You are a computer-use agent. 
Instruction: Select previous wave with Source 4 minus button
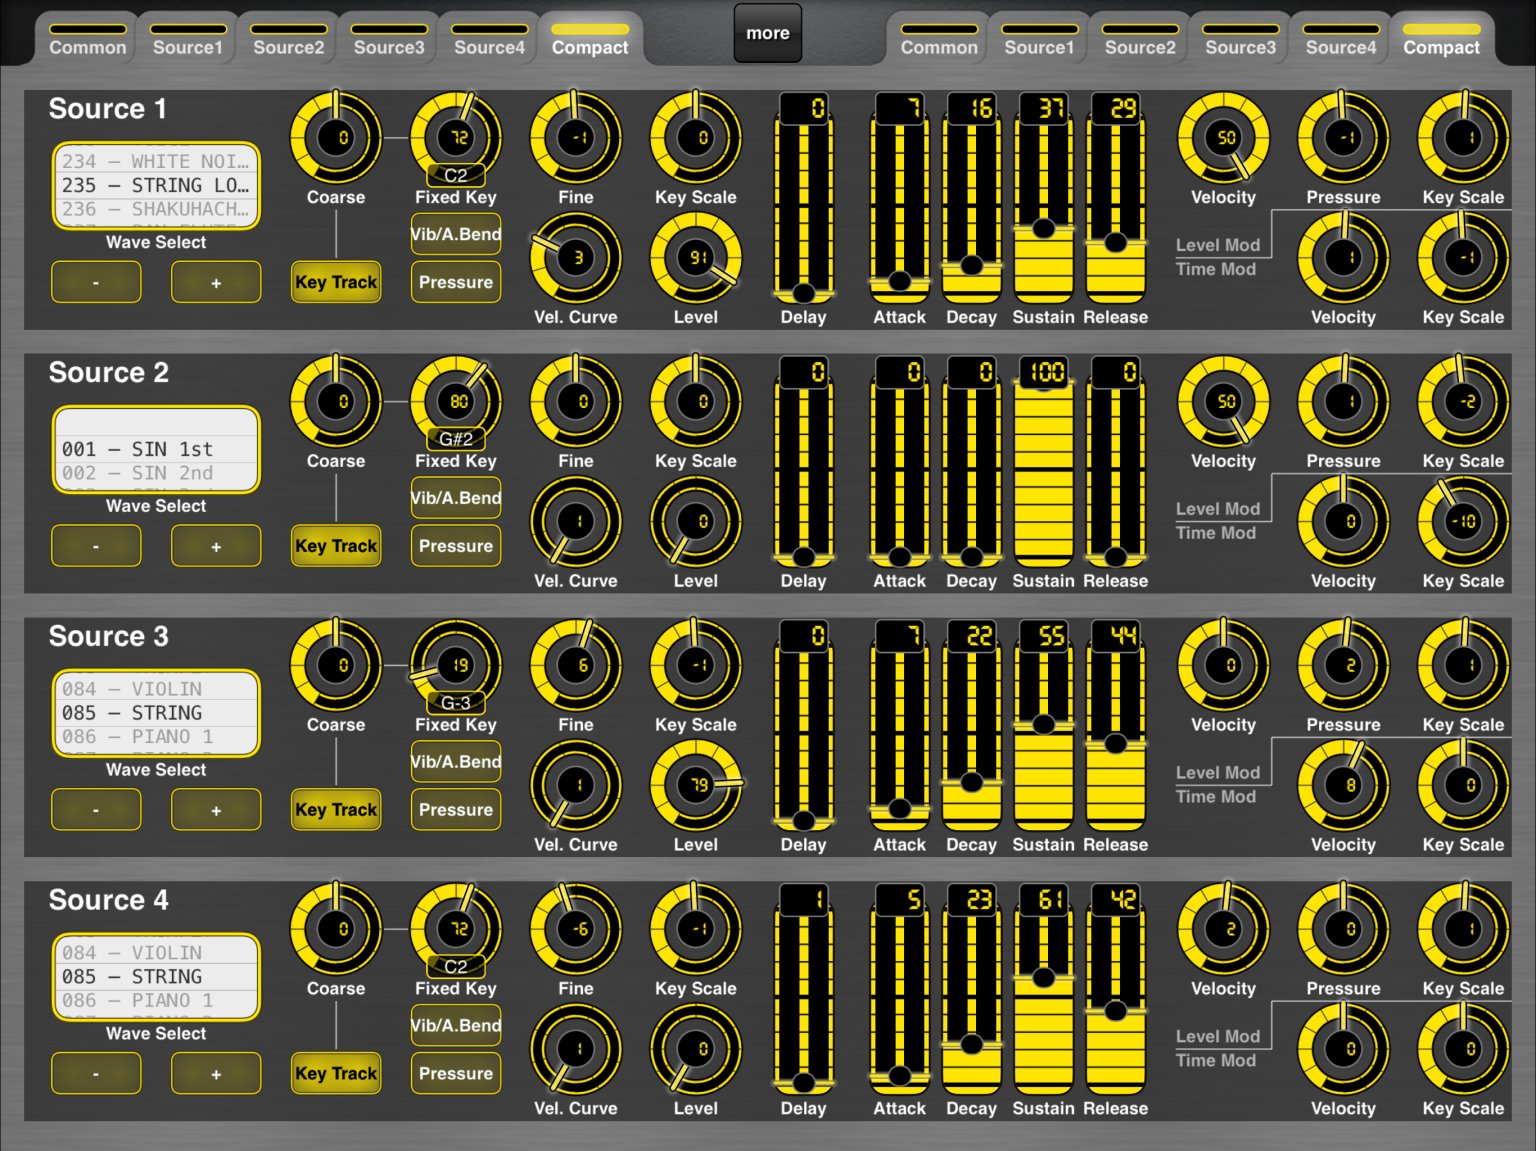(x=96, y=1074)
